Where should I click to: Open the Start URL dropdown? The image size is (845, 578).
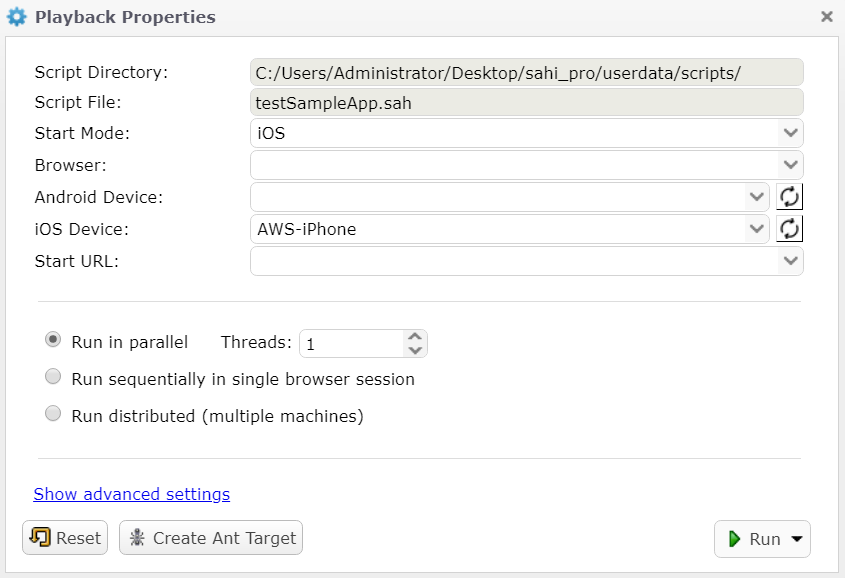click(x=790, y=261)
